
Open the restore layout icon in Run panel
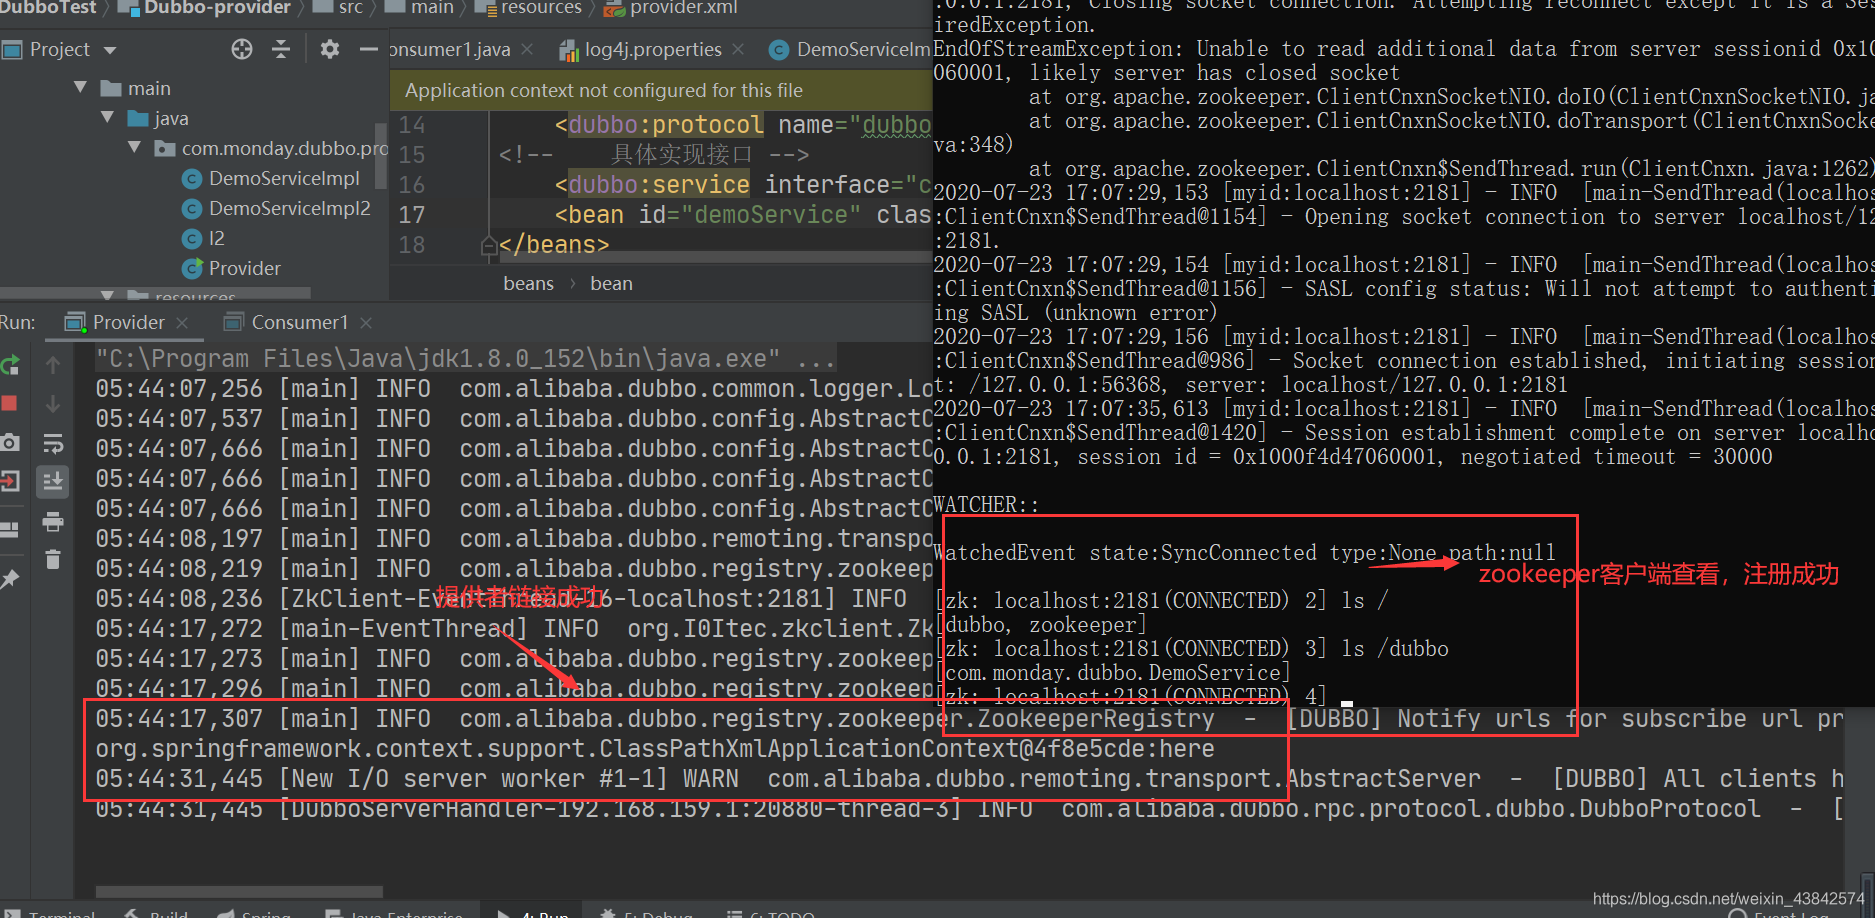pos(9,530)
